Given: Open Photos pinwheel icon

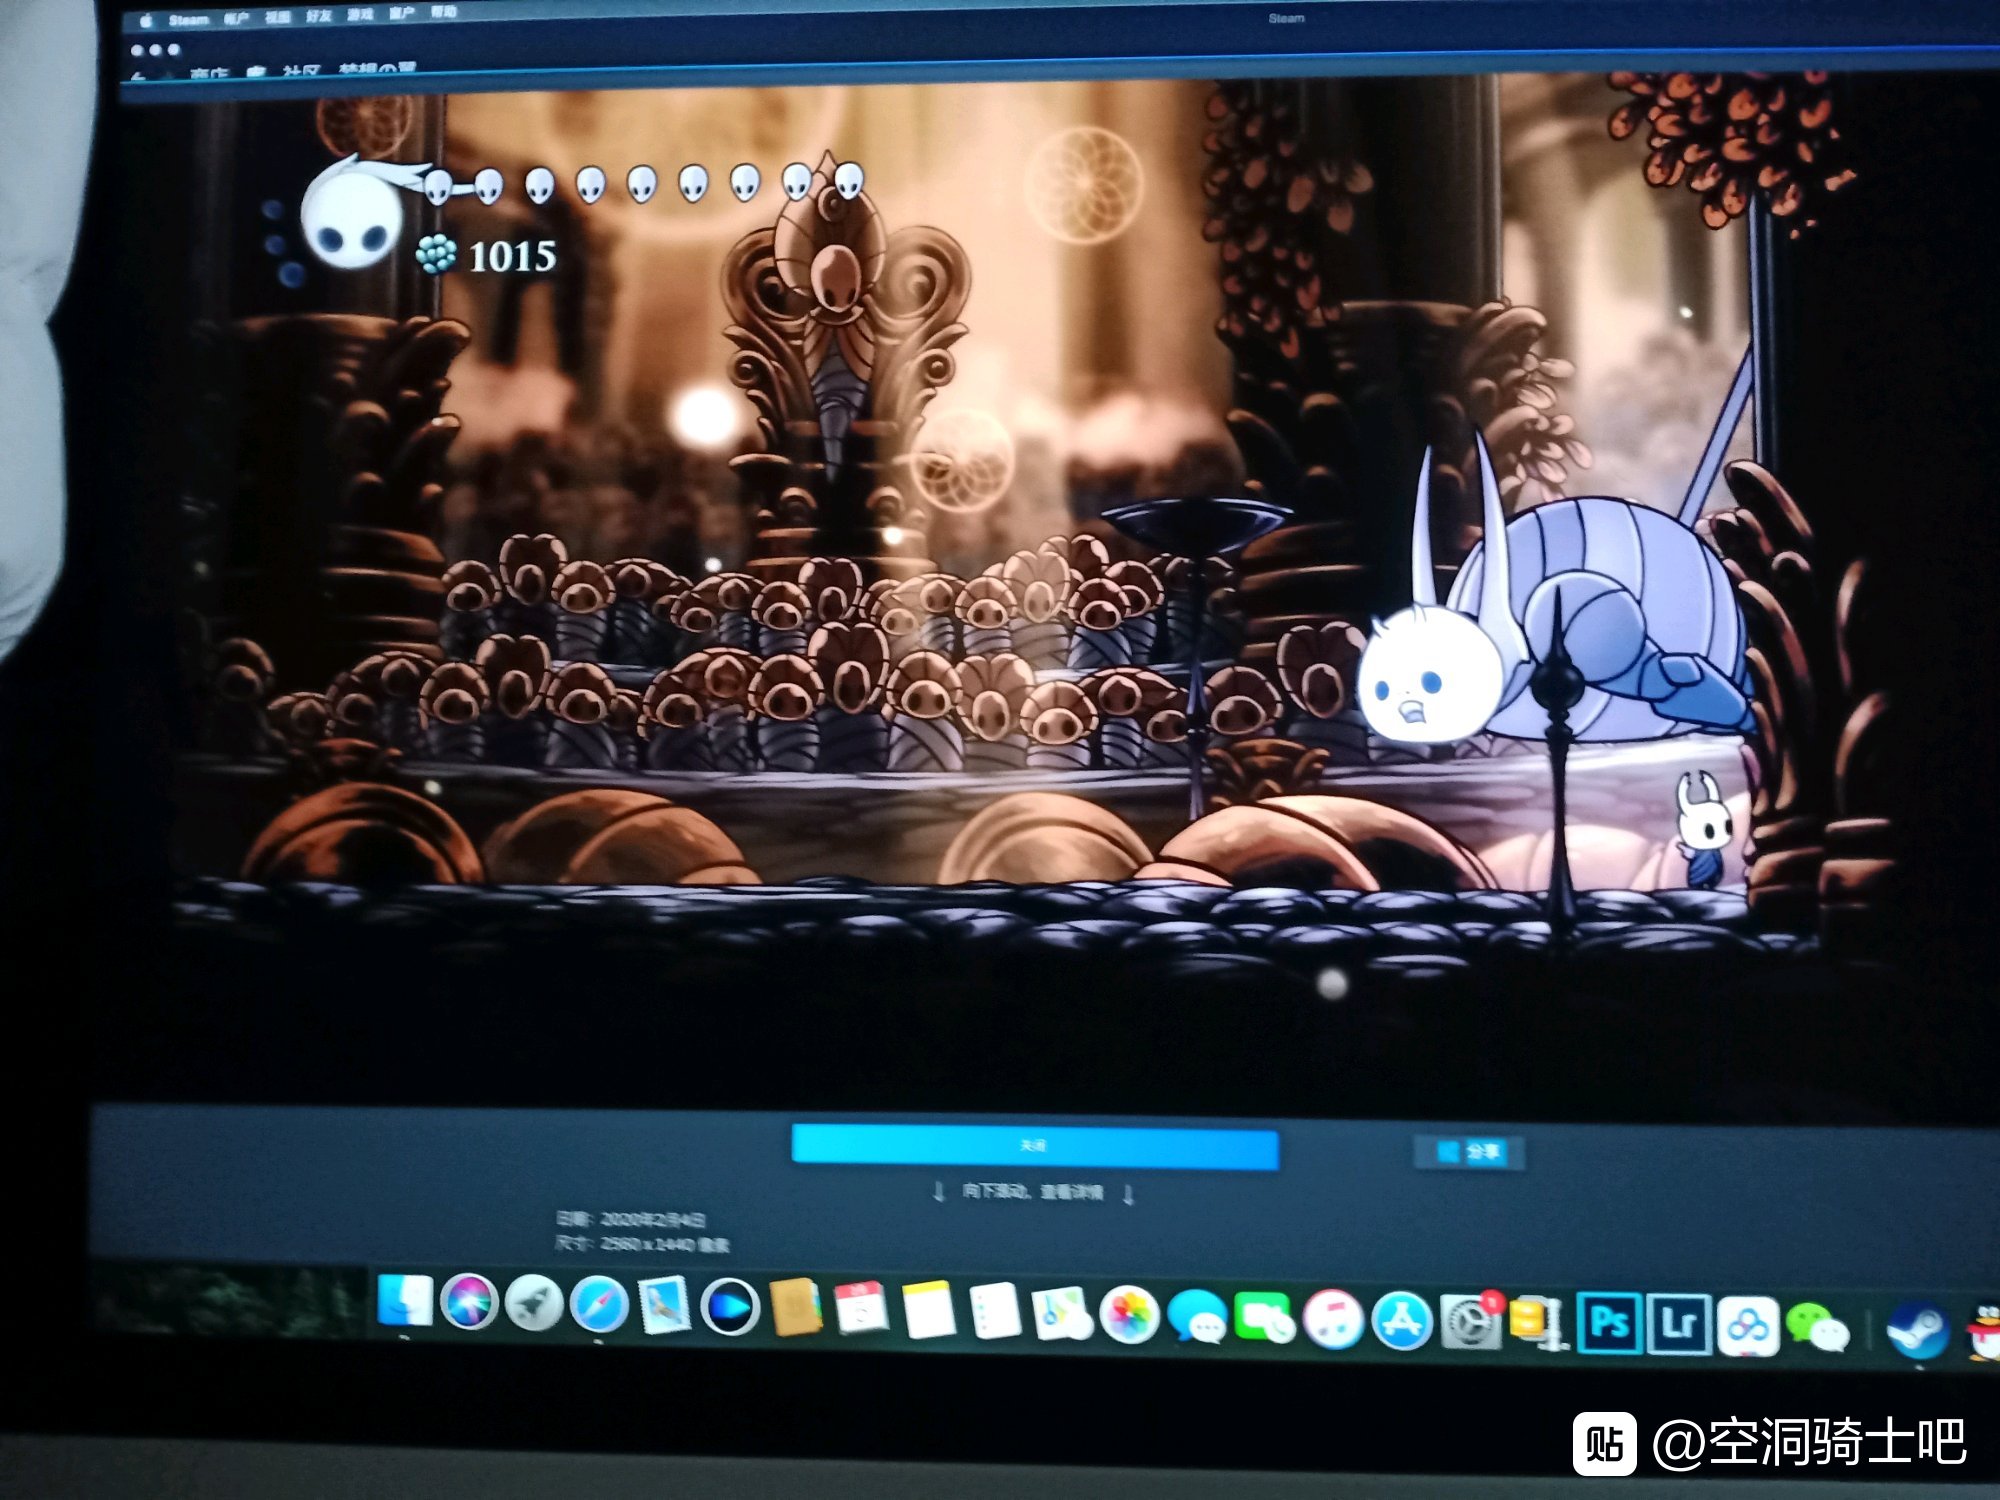Looking at the screenshot, I should 1129,1315.
